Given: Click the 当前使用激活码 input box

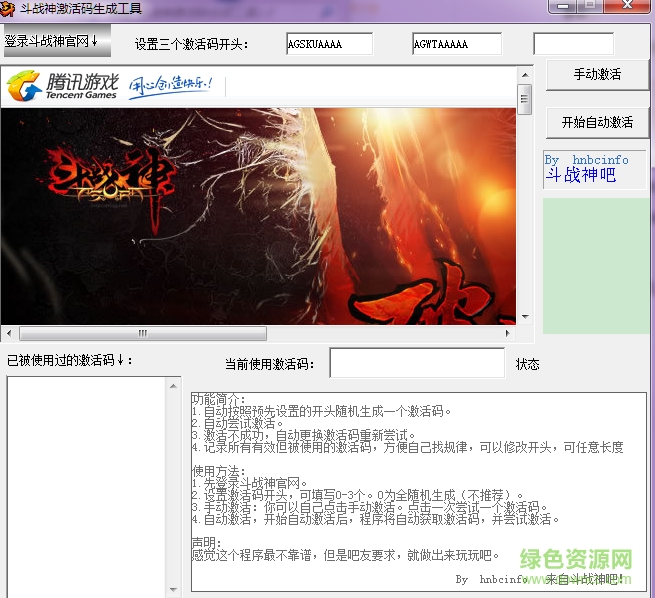Looking at the screenshot, I should [417, 363].
